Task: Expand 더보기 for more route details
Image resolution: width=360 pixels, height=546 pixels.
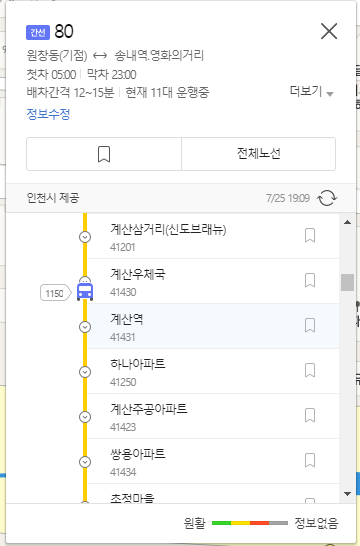Action: click(312, 92)
